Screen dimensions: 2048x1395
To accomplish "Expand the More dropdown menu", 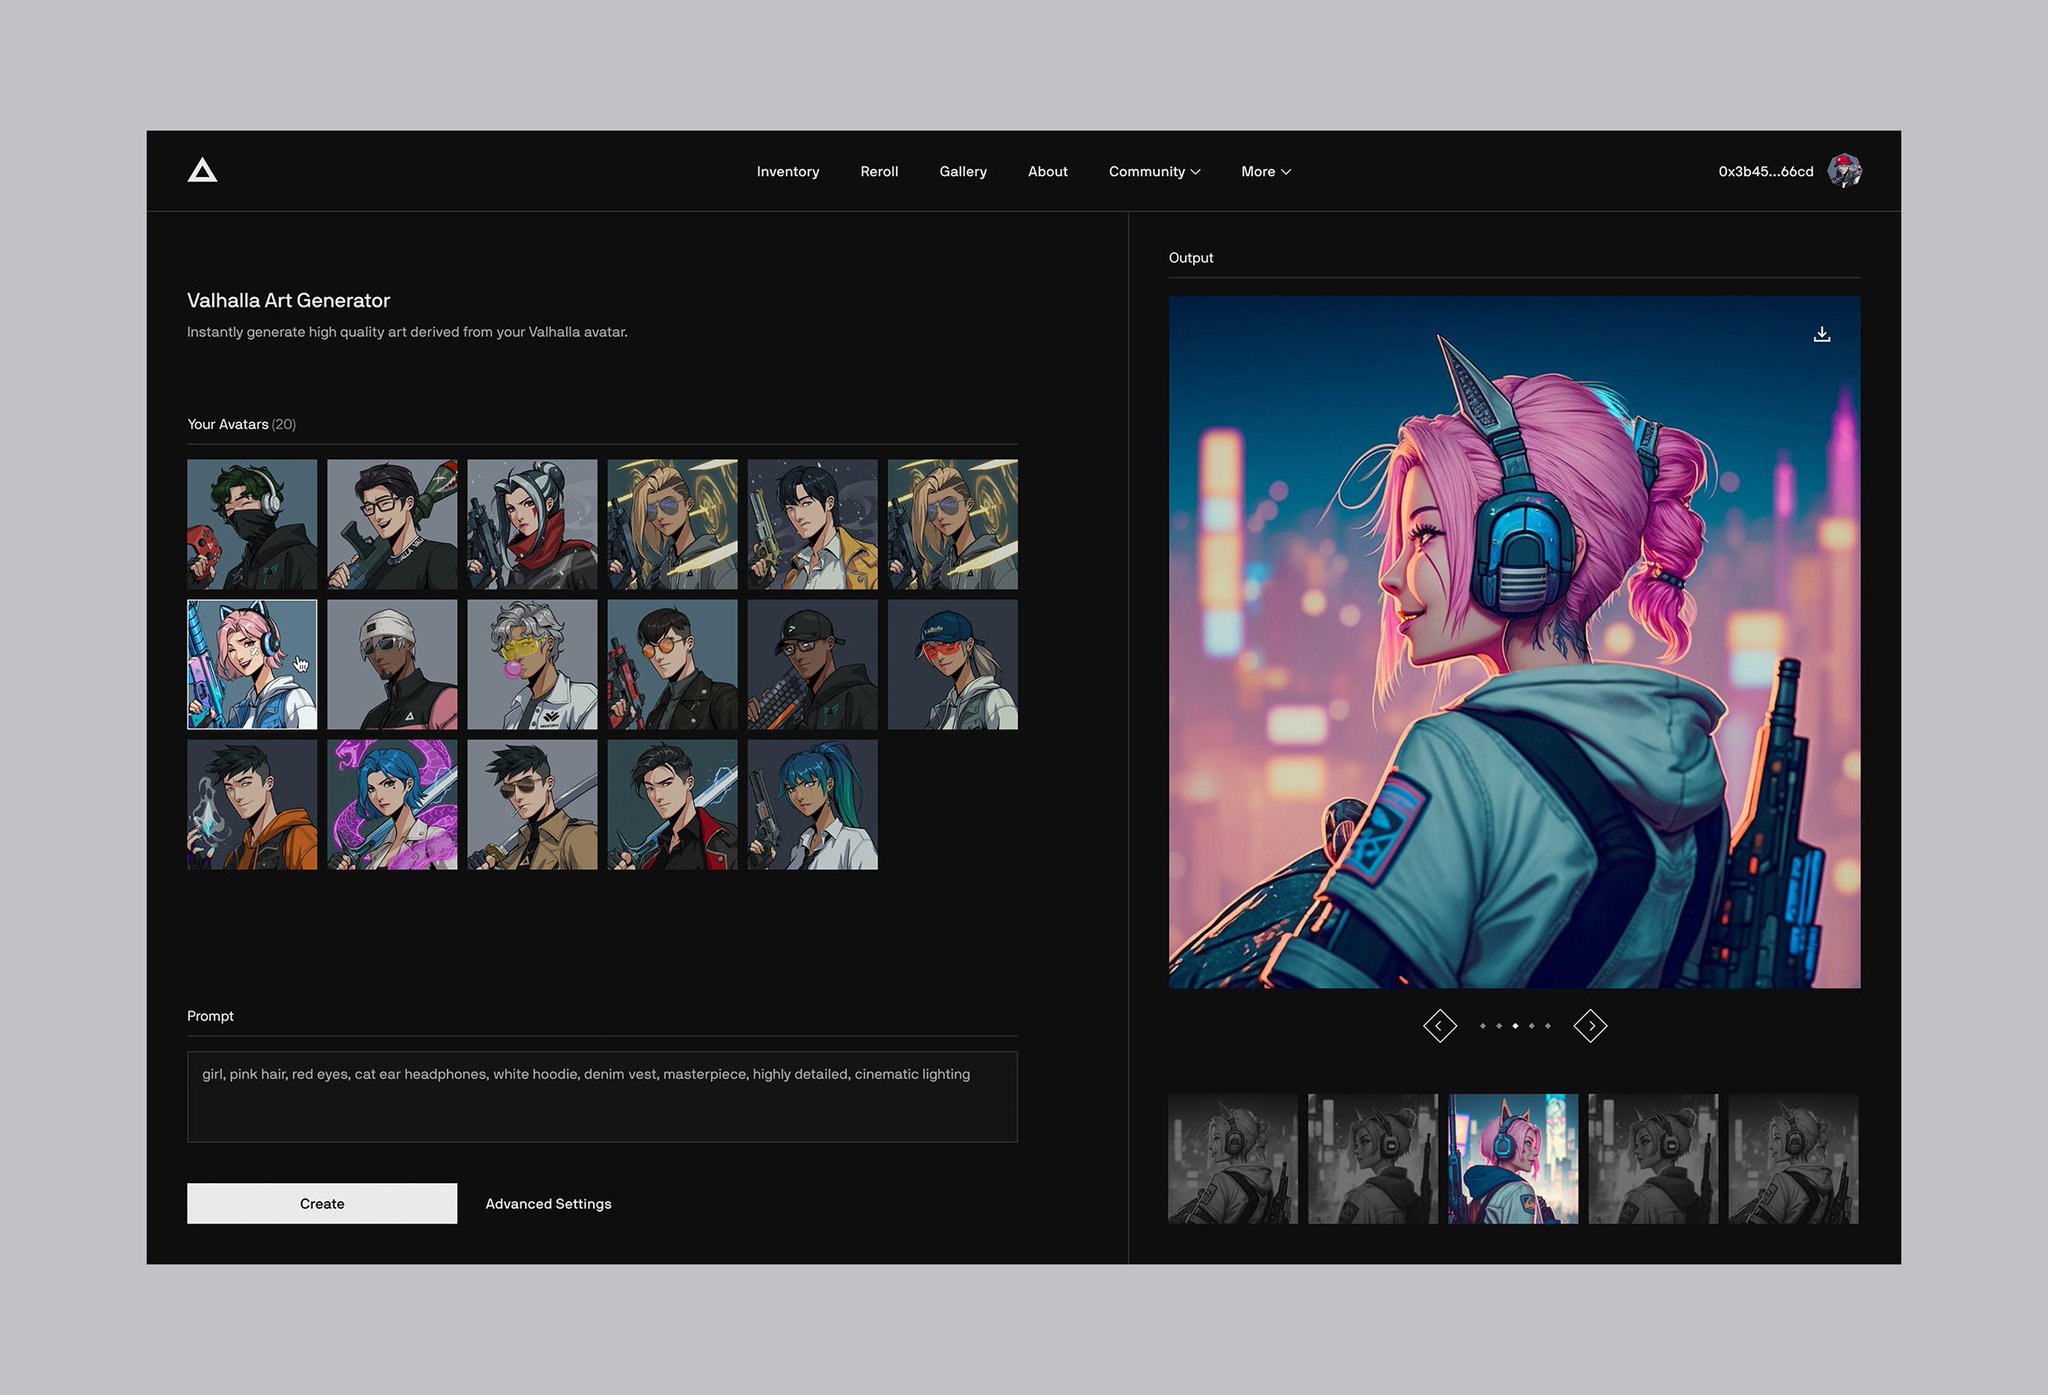I will tap(1266, 172).
